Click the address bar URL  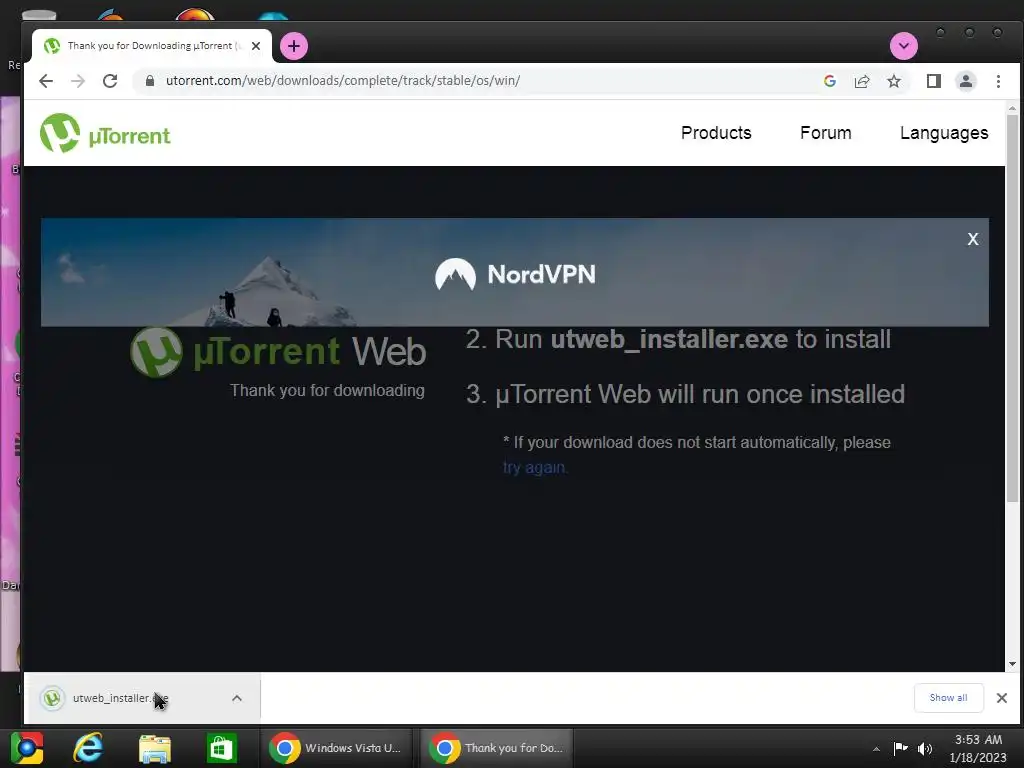[x=342, y=81]
